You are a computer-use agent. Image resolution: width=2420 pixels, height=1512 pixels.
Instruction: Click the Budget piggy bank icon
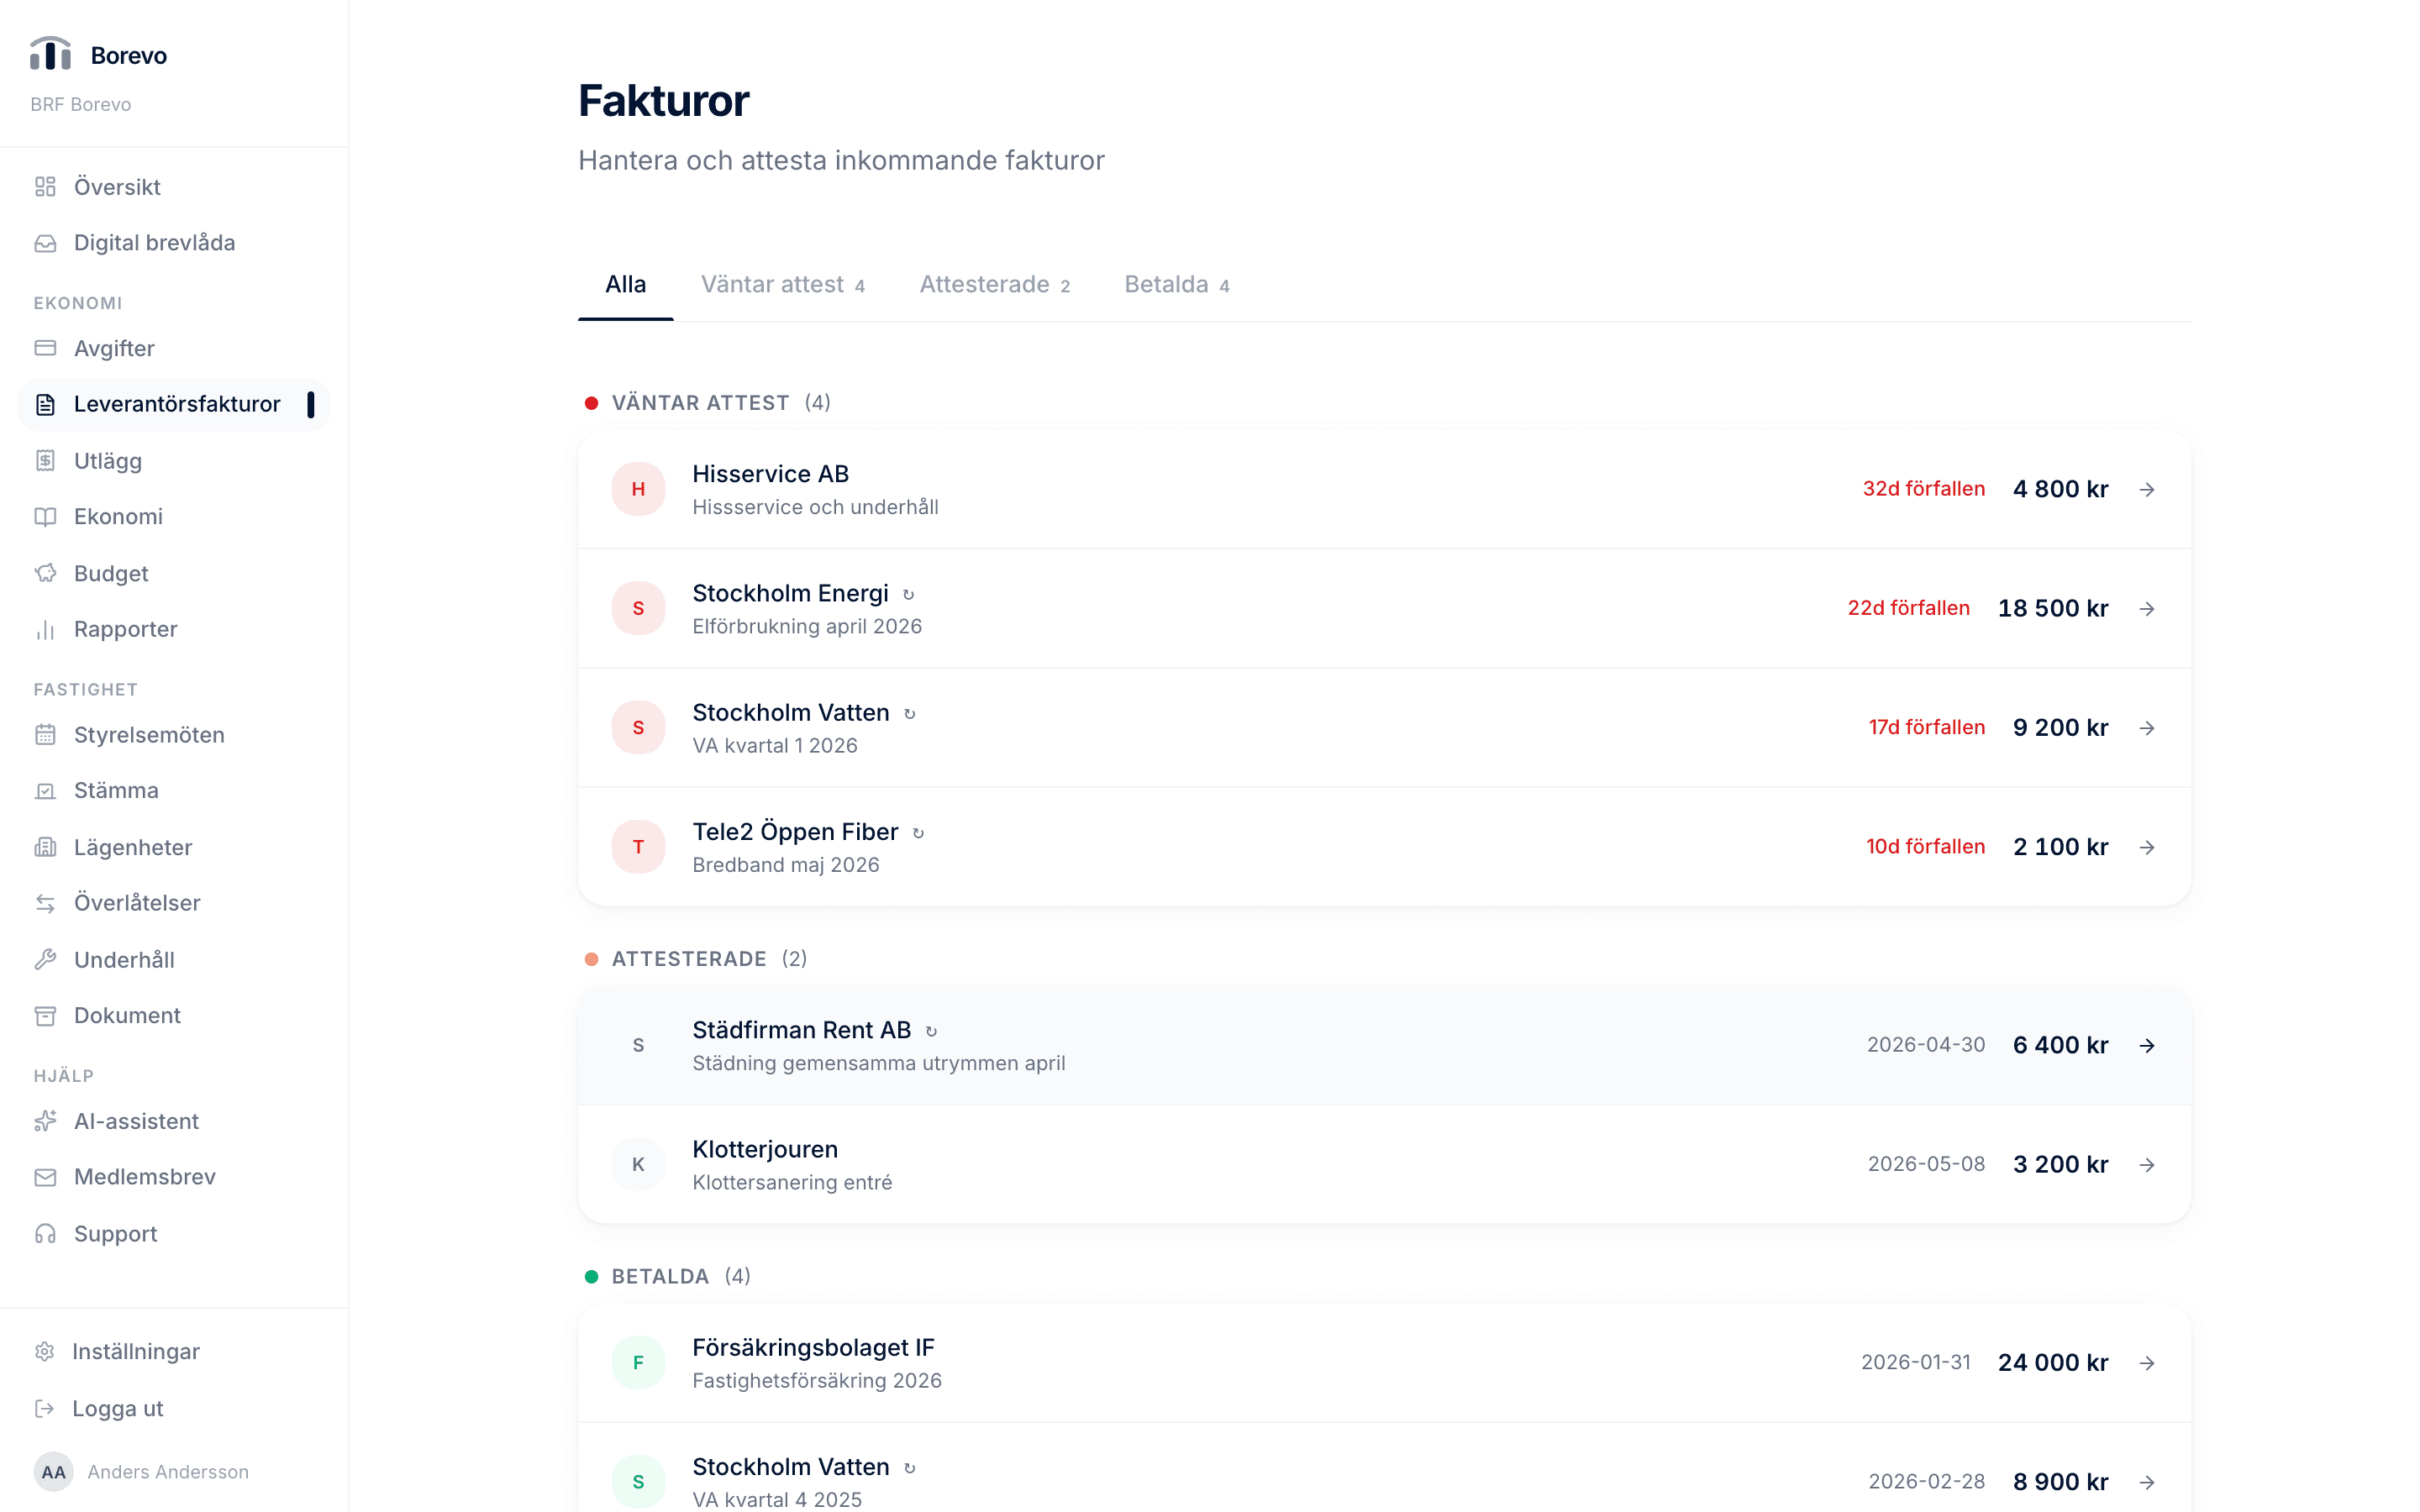click(45, 573)
